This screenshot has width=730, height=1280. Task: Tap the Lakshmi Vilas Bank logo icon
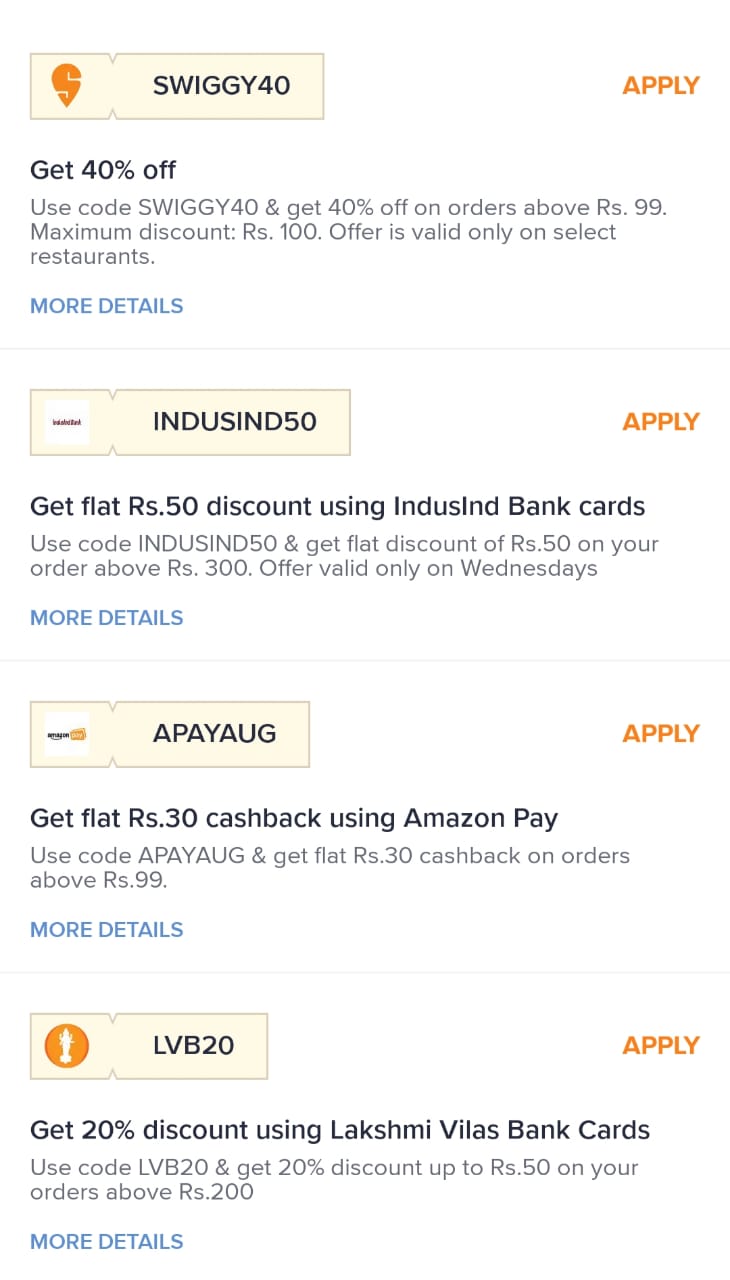[x=67, y=1046]
